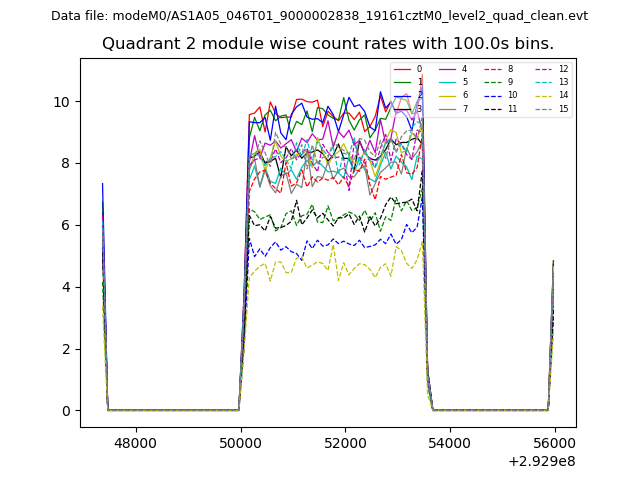The height and width of the screenshot is (480, 640).
Task: Click dashed gray legend entry 15
Action: (549, 108)
